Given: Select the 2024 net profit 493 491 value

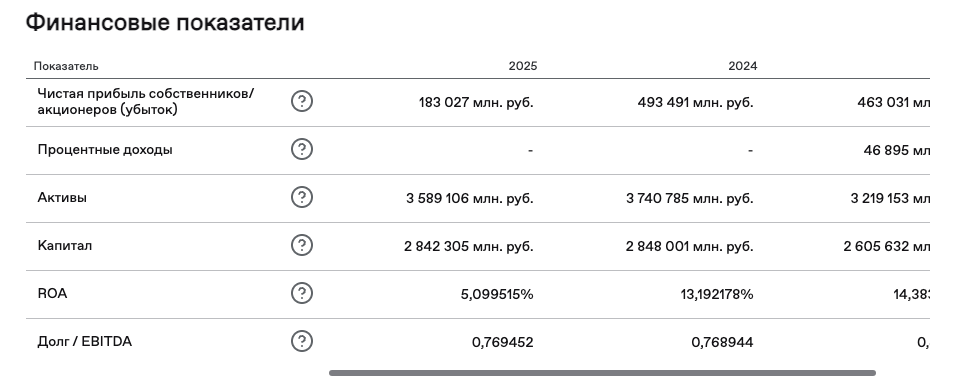Looking at the screenshot, I should [696, 102].
